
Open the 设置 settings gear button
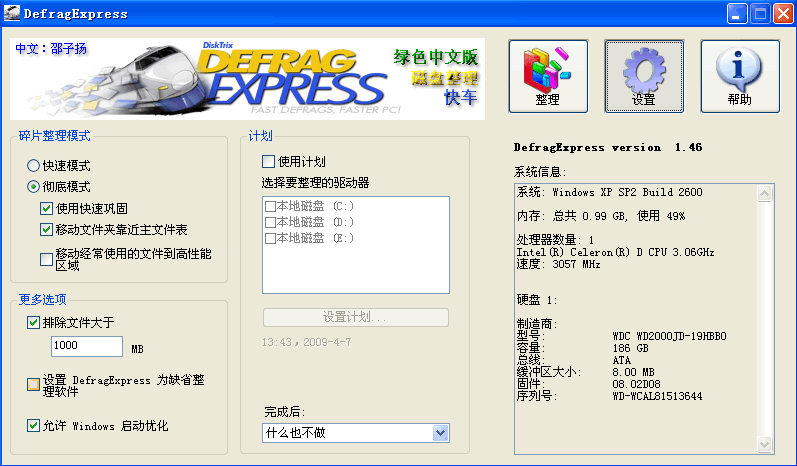coord(644,76)
